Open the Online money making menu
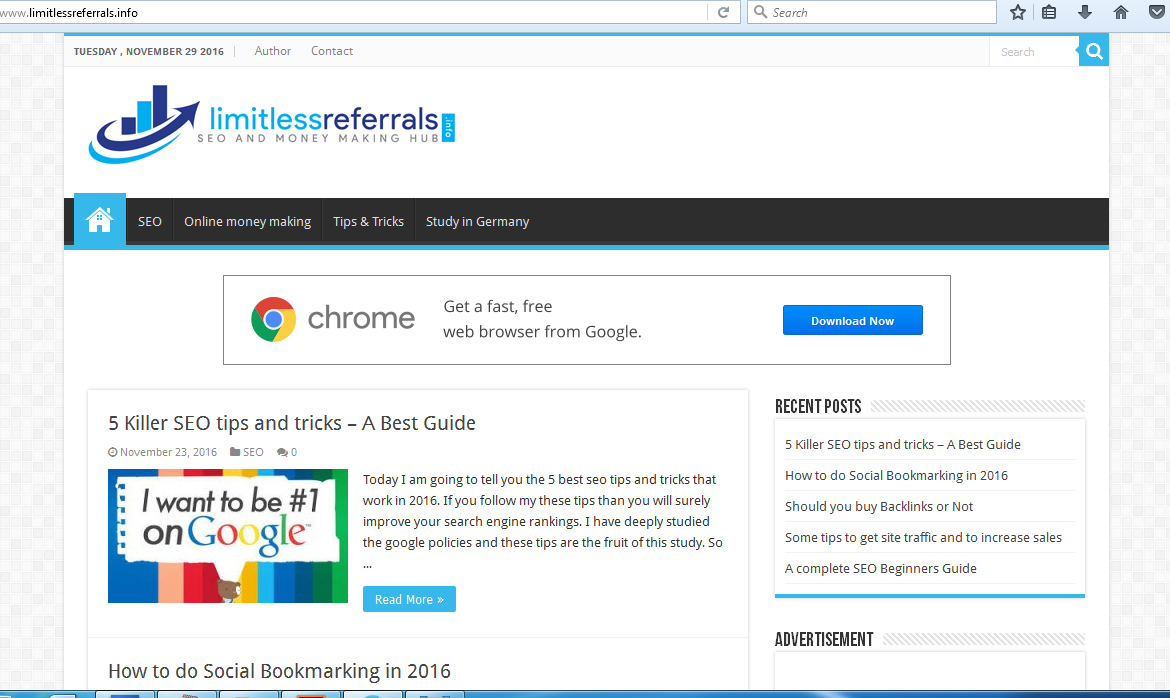This screenshot has height=698, width=1170. pos(248,221)
